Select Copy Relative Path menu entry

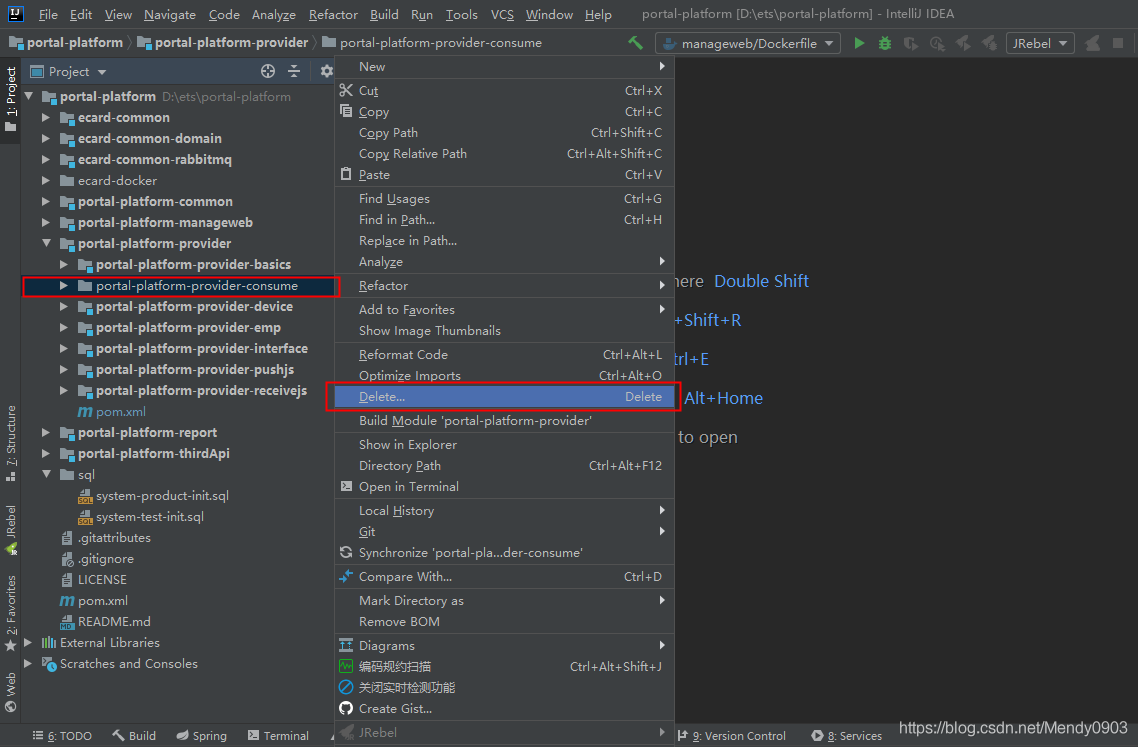pos(412,153)
